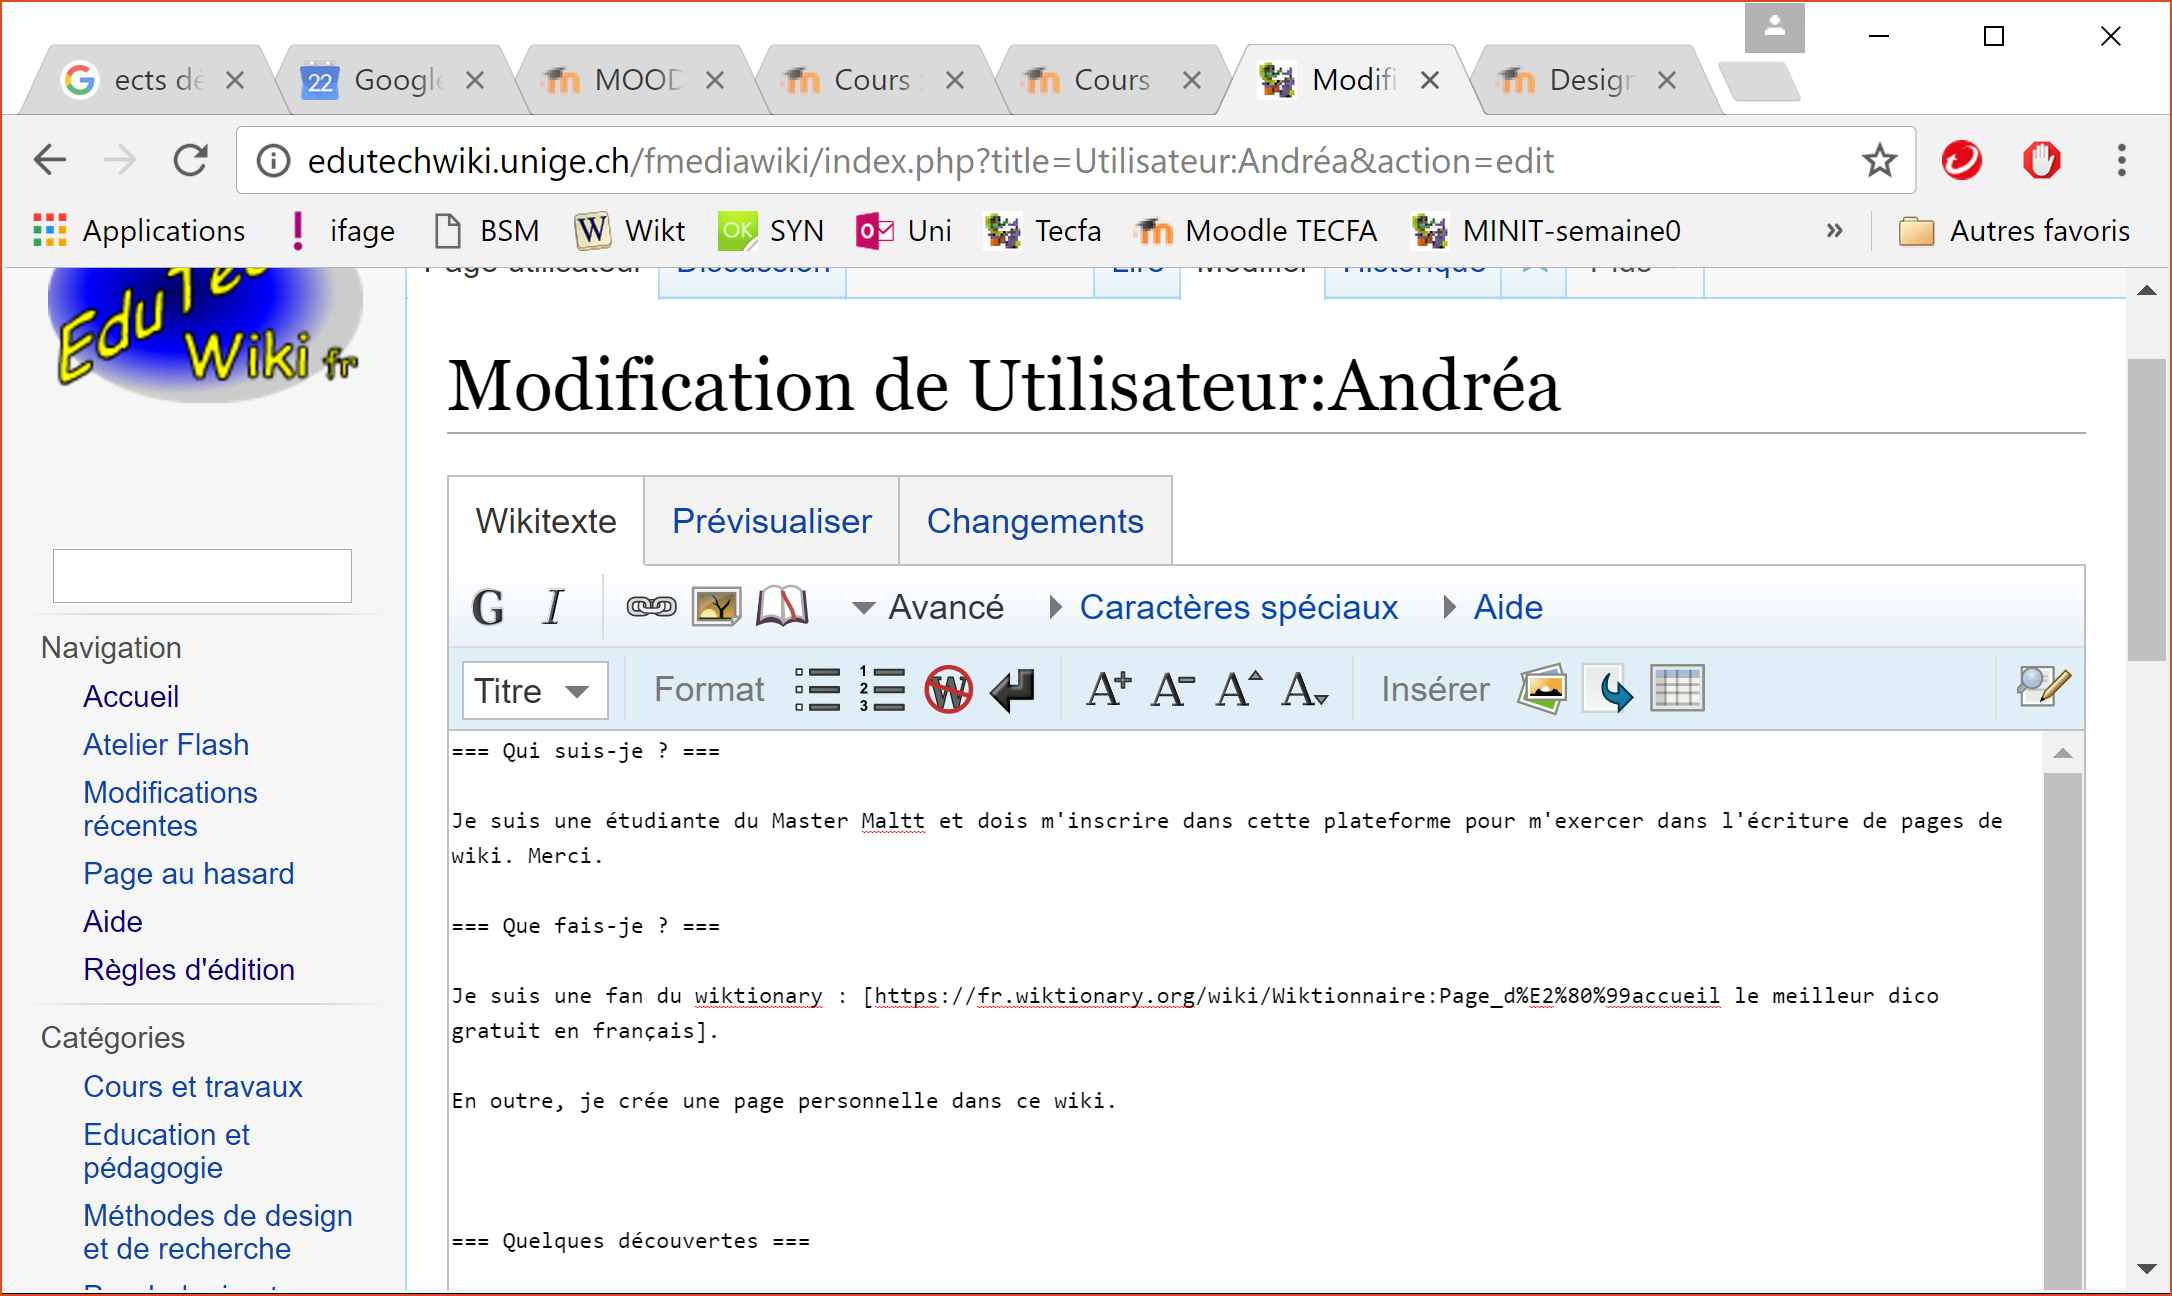Open Cours et travaux category
This screenshot has height=1296, width=2172.
click(193, 1086)
